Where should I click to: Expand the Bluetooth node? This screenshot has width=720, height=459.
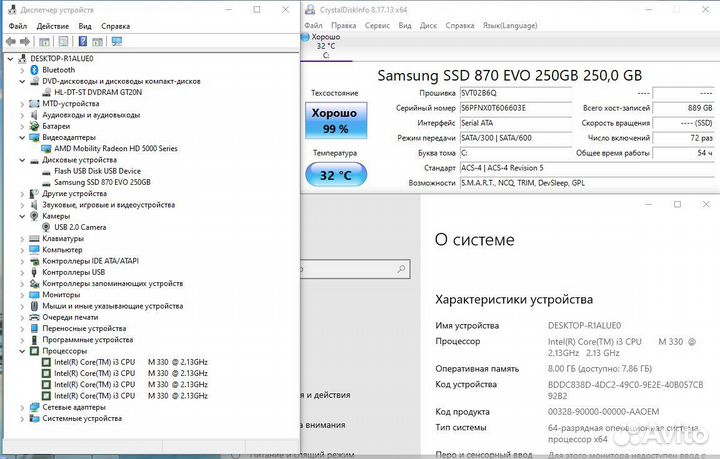point(22,70)
